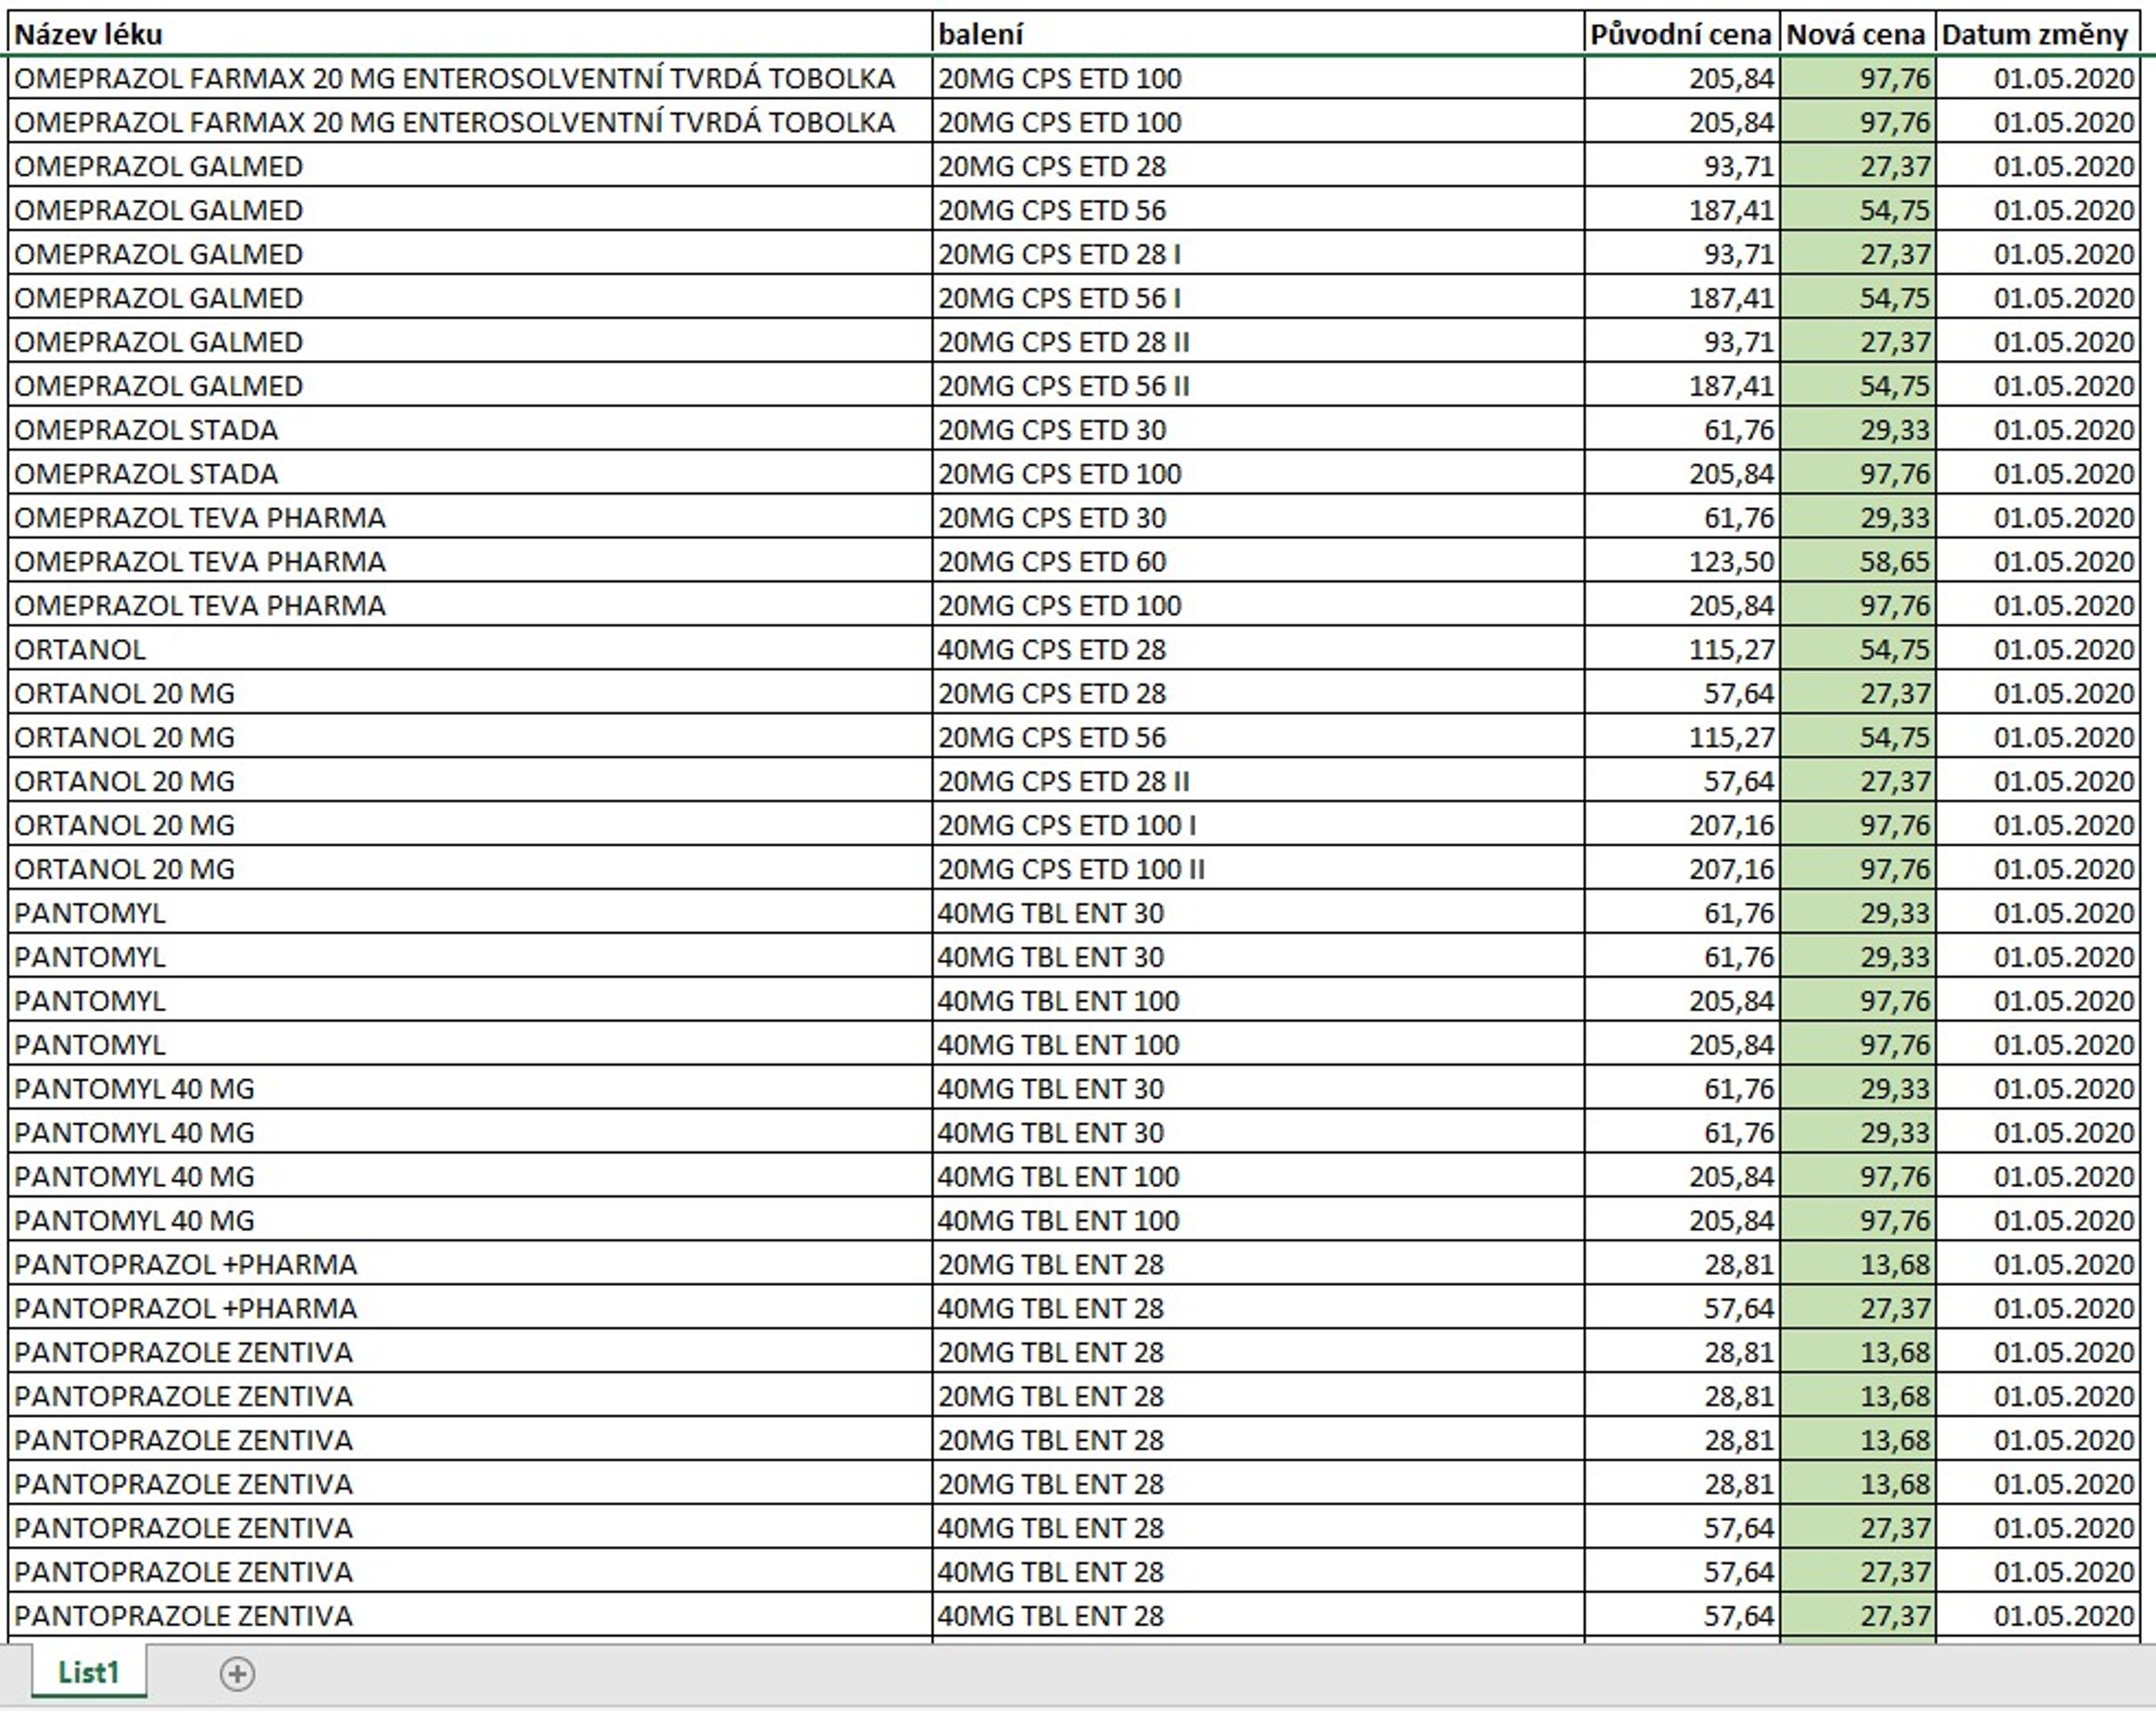The image size is (2156, 1711).
Task: Select date cell in OMEPRAZOL STADA ETD 30 row
Action: click(x=2038, y=430)
